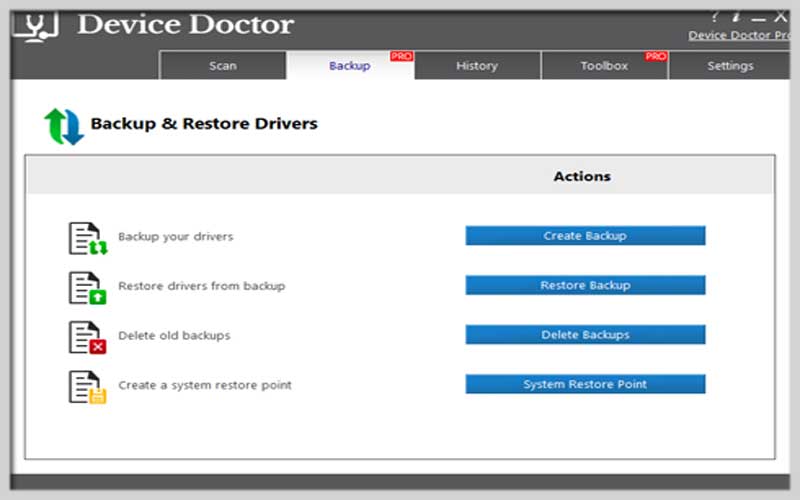This screenshot has height=500, width=800.
Task: Click the Delete Backups button
Action: click(585, 335)
